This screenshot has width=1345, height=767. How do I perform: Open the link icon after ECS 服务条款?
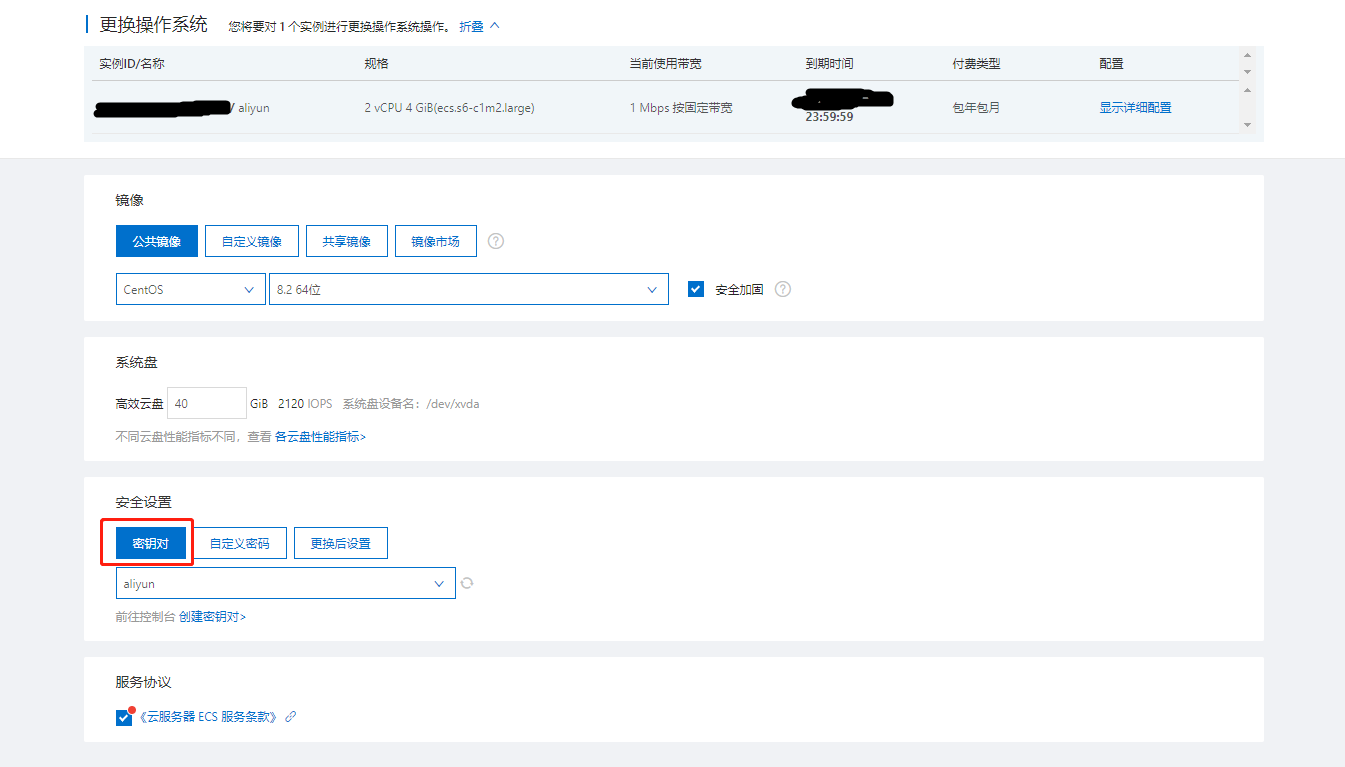pos(291,717)
